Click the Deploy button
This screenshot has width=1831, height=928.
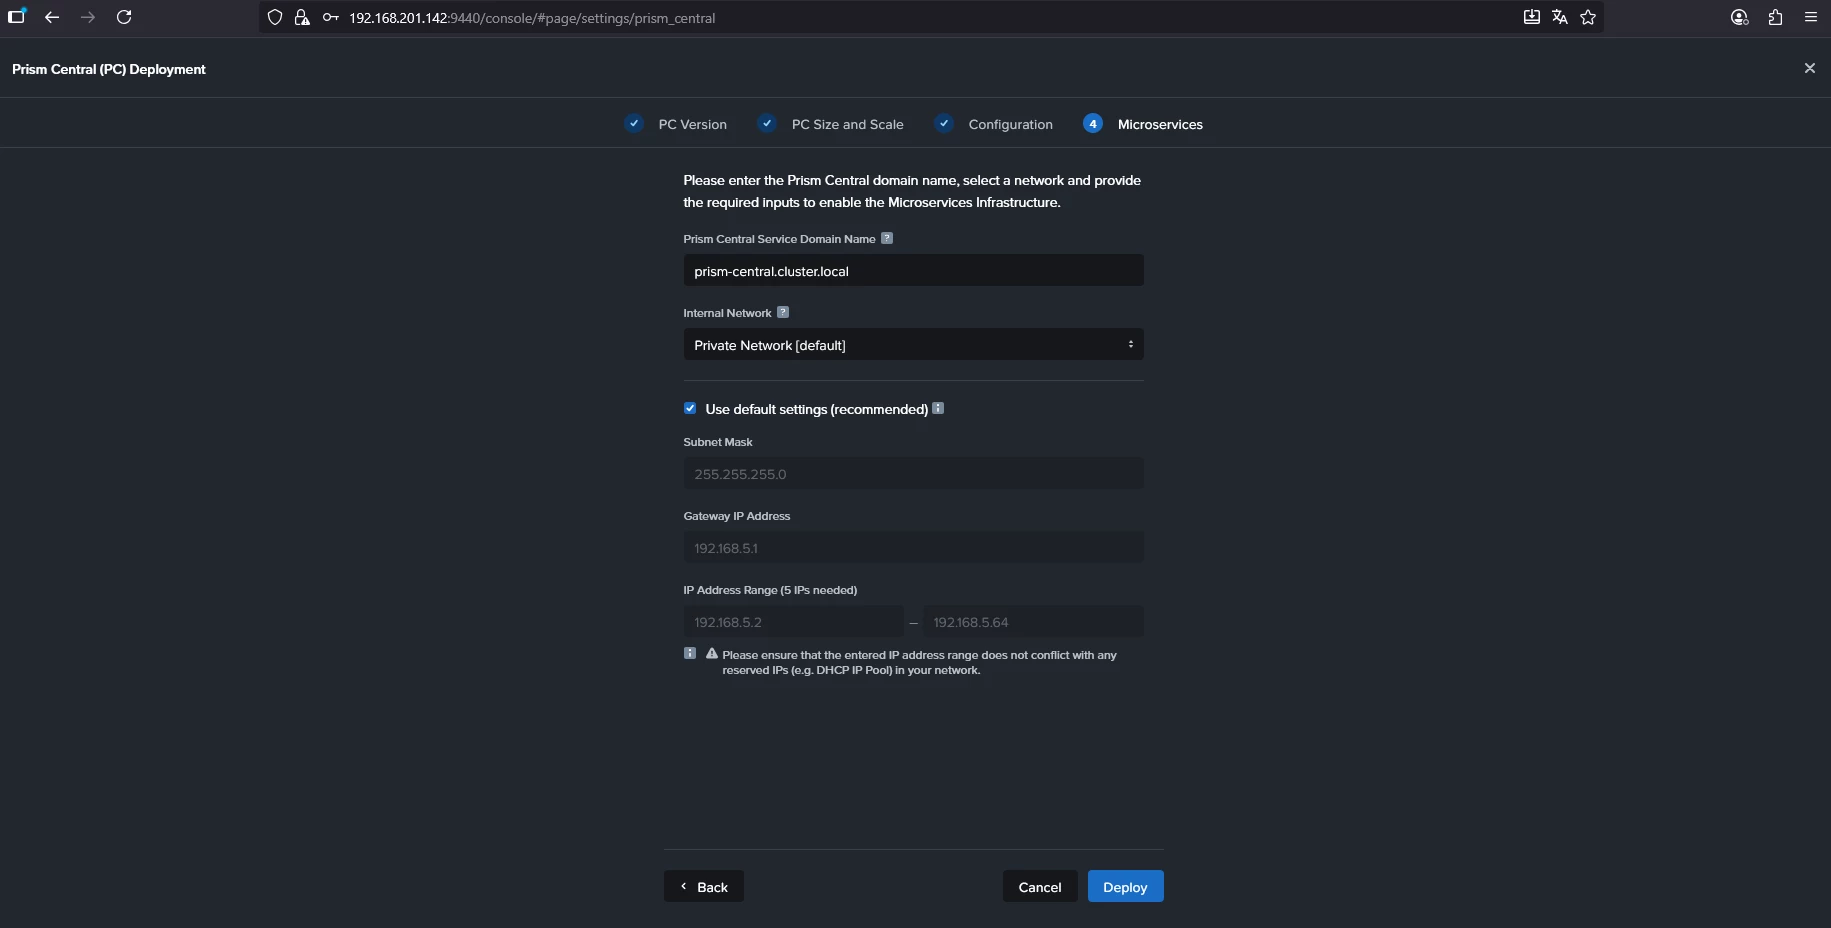1125,886
